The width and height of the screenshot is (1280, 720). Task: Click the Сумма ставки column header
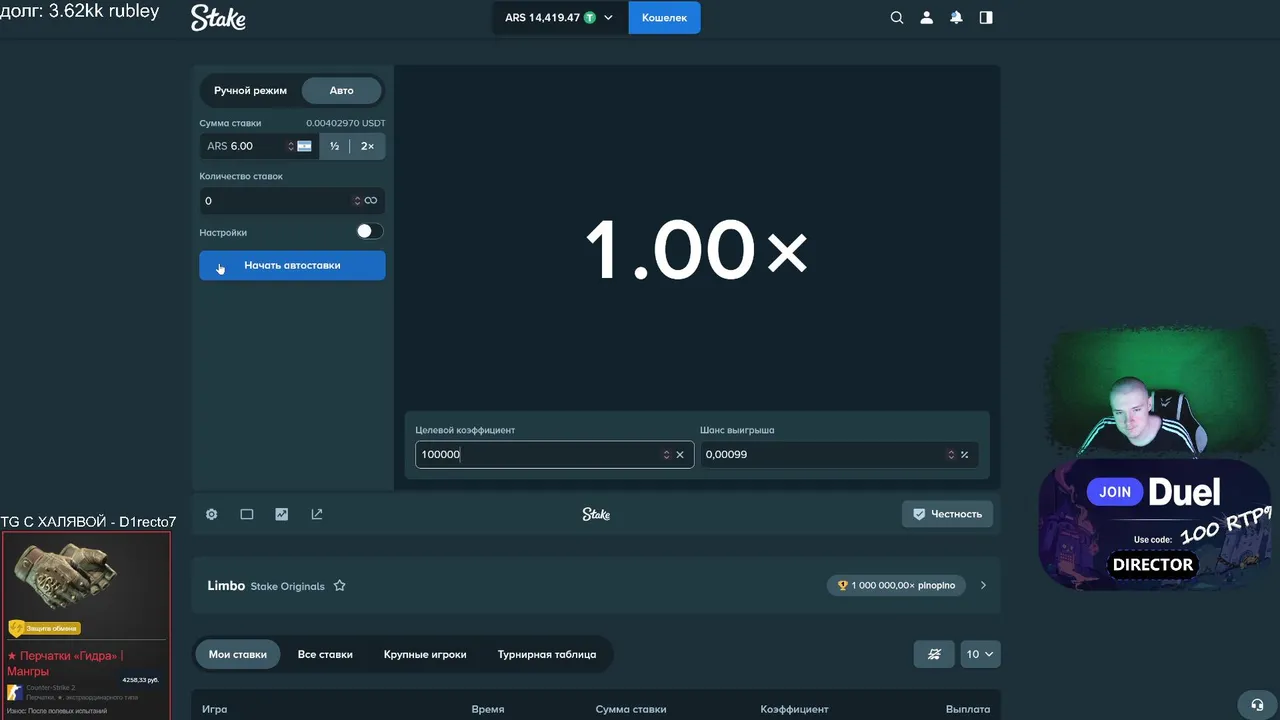(631, 709)
